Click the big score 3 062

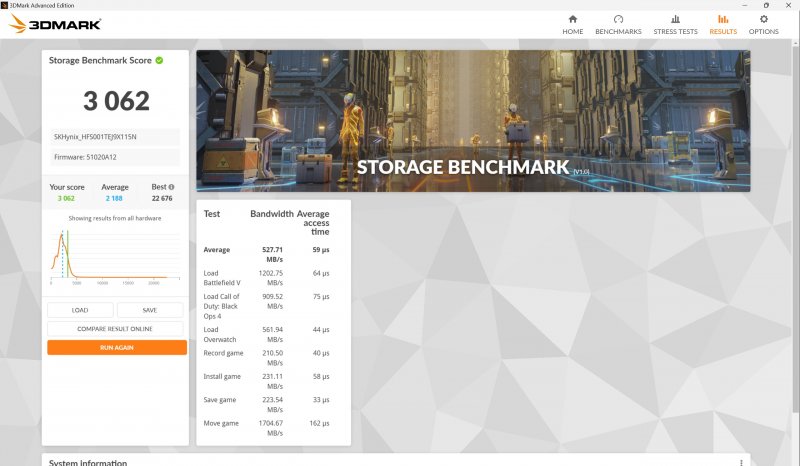(x=116, y=101)
